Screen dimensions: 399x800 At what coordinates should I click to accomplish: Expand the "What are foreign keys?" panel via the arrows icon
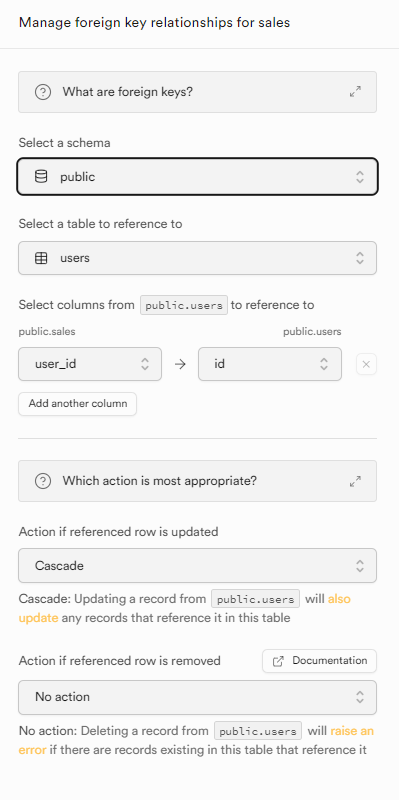coord(355,92)
